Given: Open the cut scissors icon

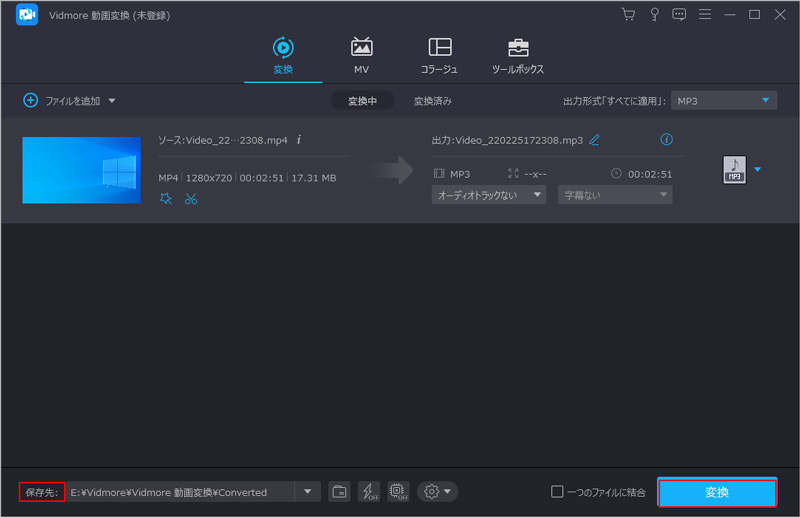Looking at the screenshot, I should [191, 199].
